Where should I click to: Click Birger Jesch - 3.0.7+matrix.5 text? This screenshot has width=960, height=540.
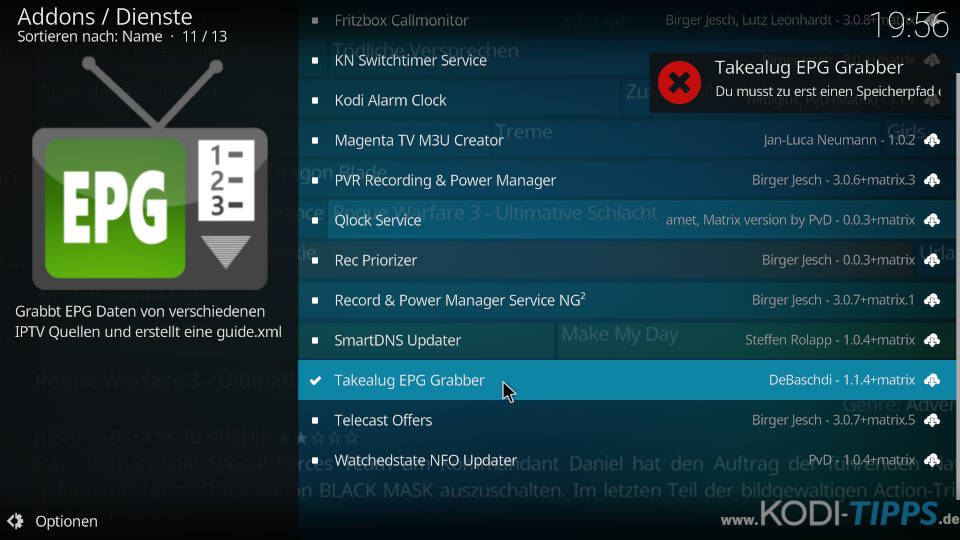click(x=833, y=420)
